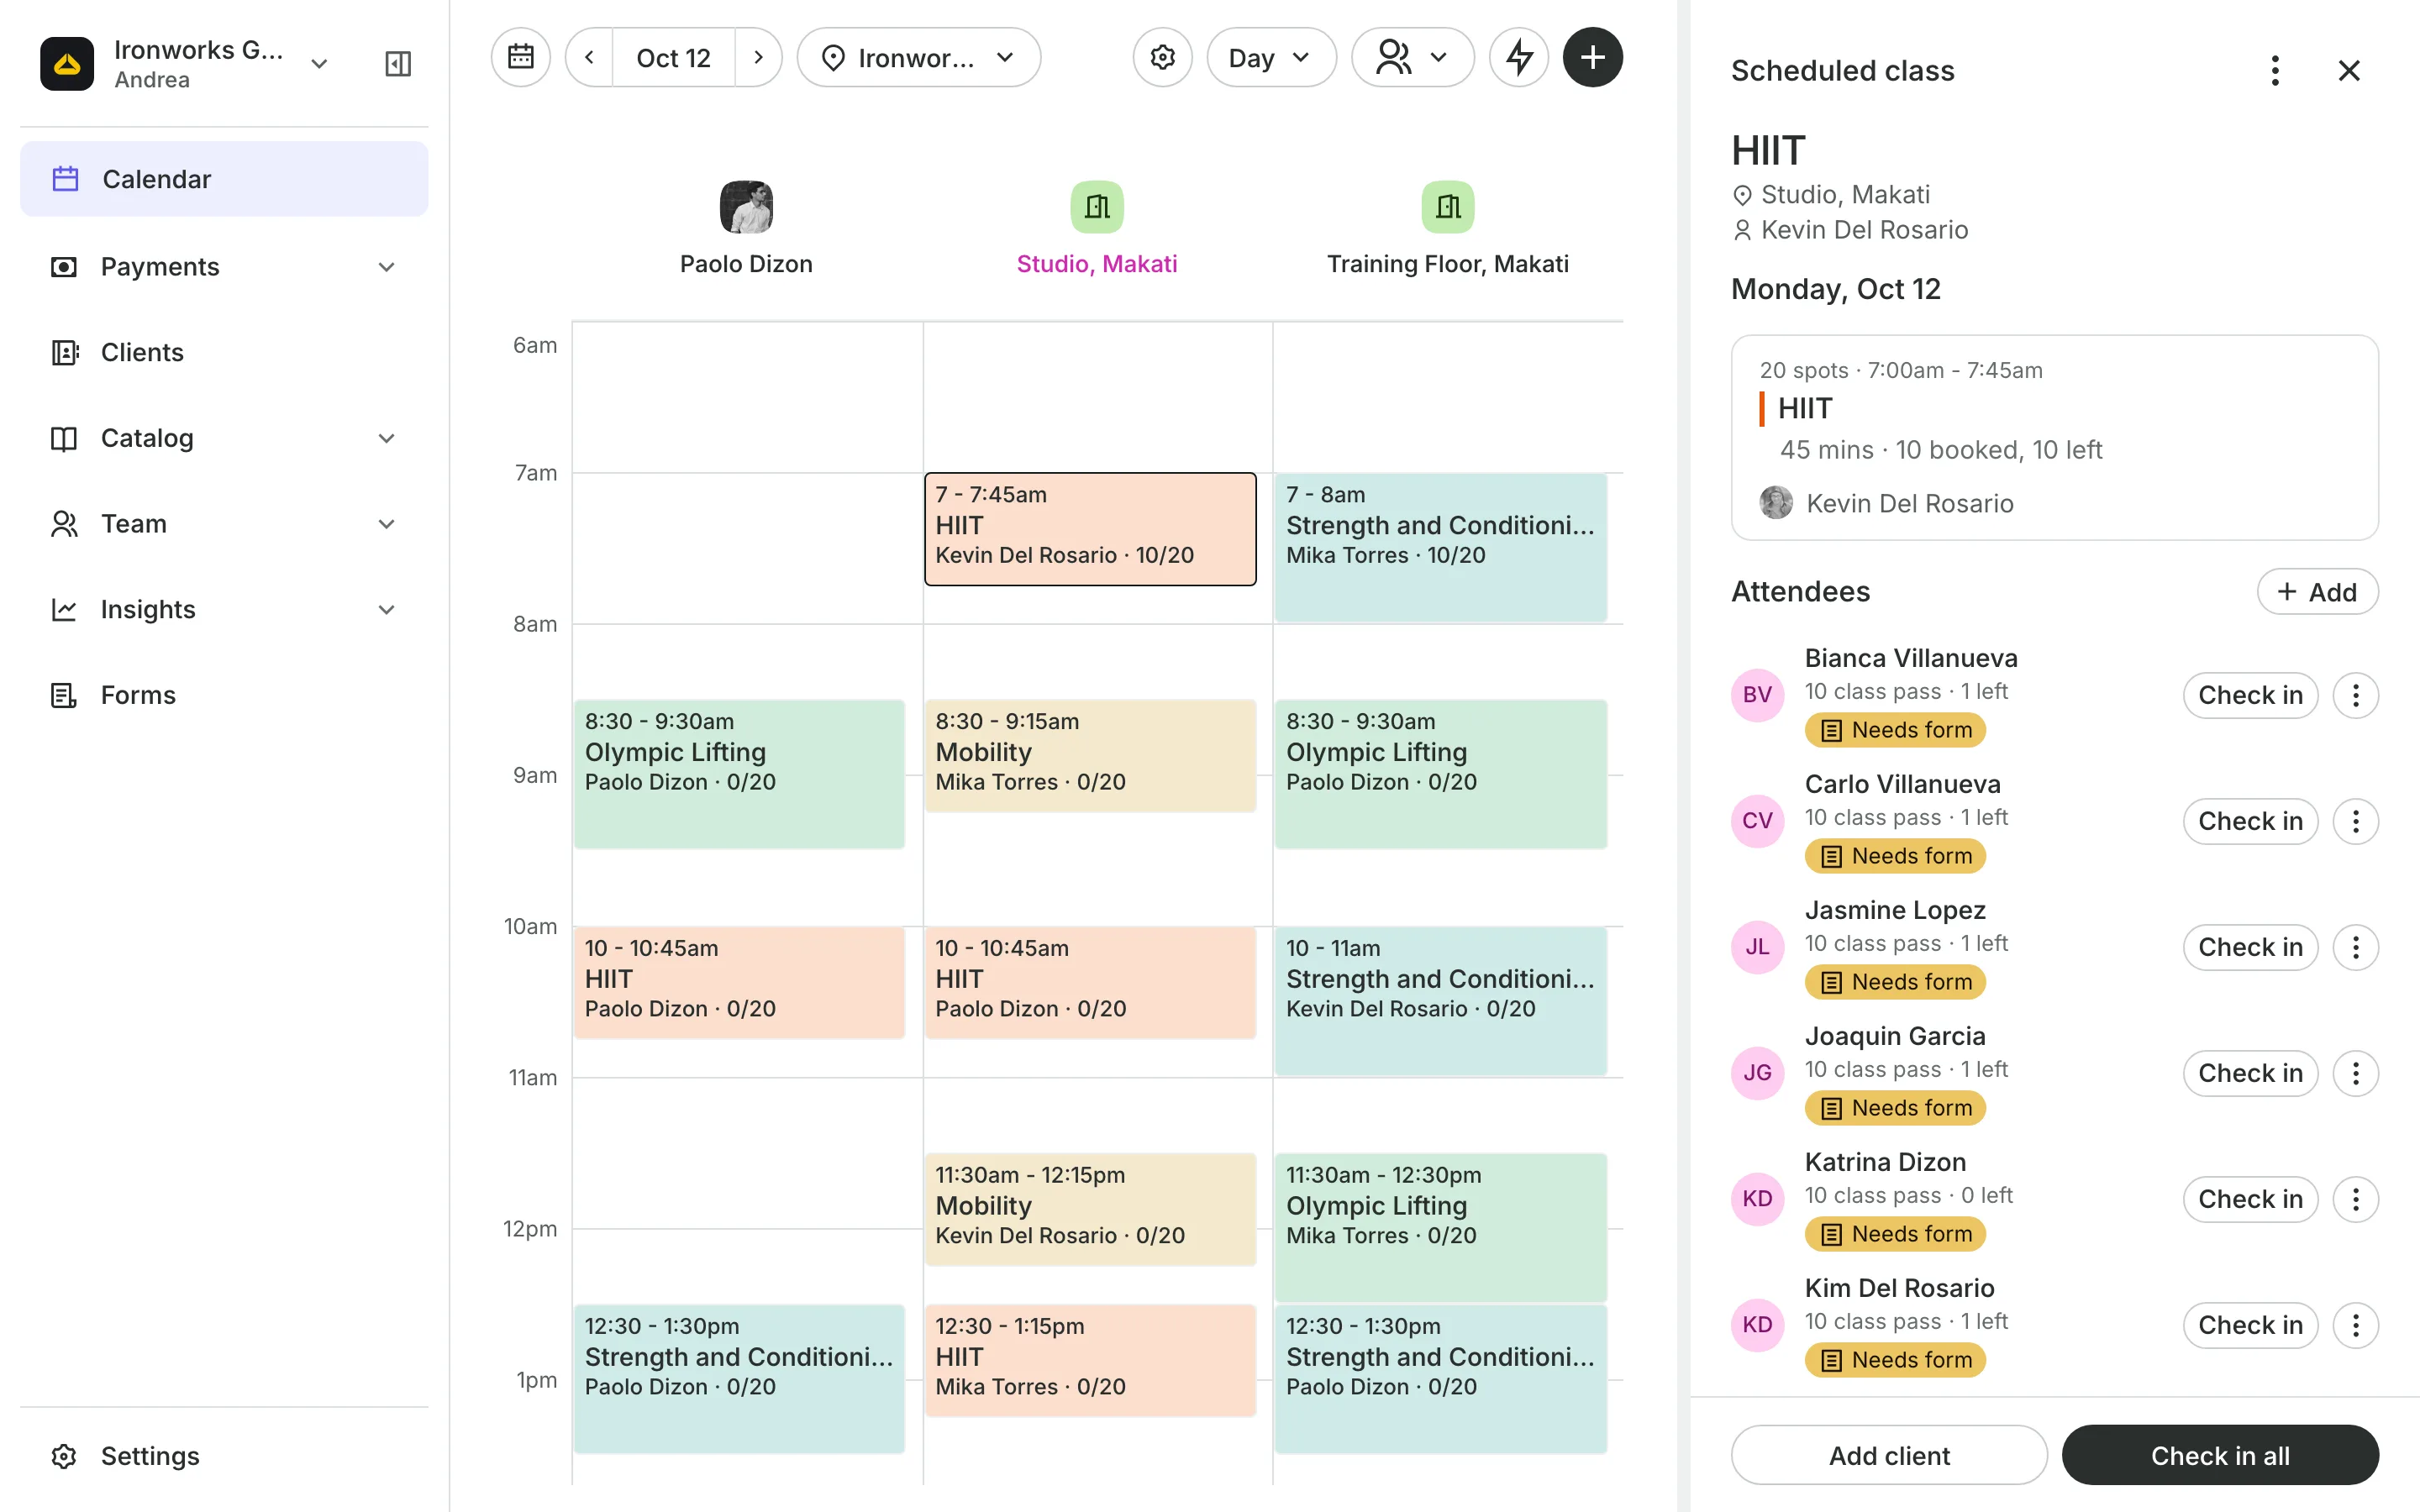Screen dimensions: 2420x1512
Task: Check in Bianca Villanueva
Action: click(2250, 695)
